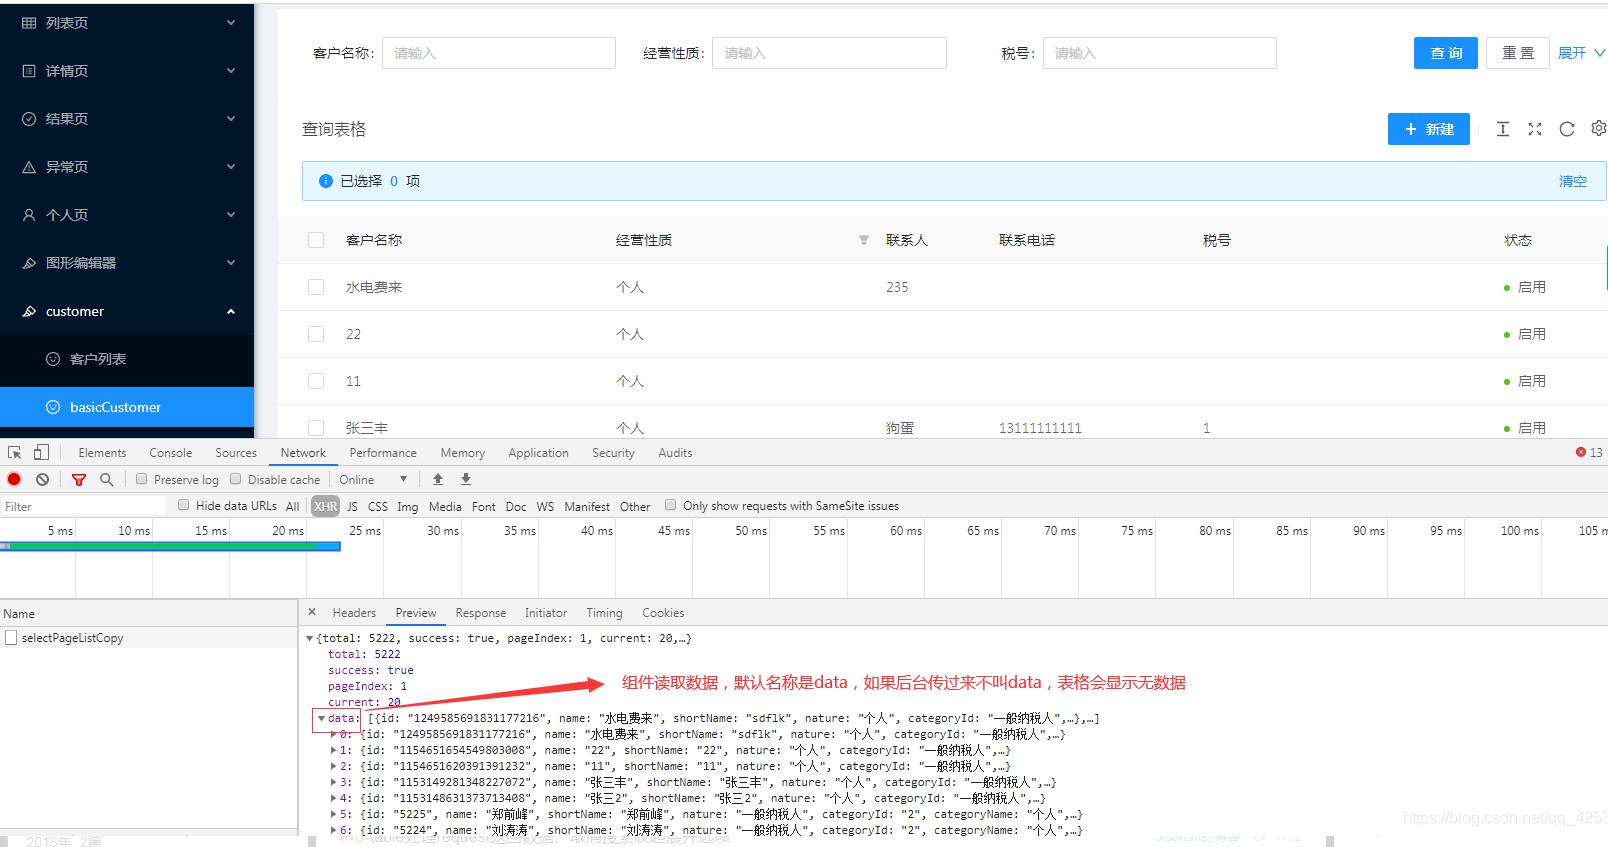Click the table density (row height) icon
The width and height of the screenshot is (1608, 847).
(1502, 129)
